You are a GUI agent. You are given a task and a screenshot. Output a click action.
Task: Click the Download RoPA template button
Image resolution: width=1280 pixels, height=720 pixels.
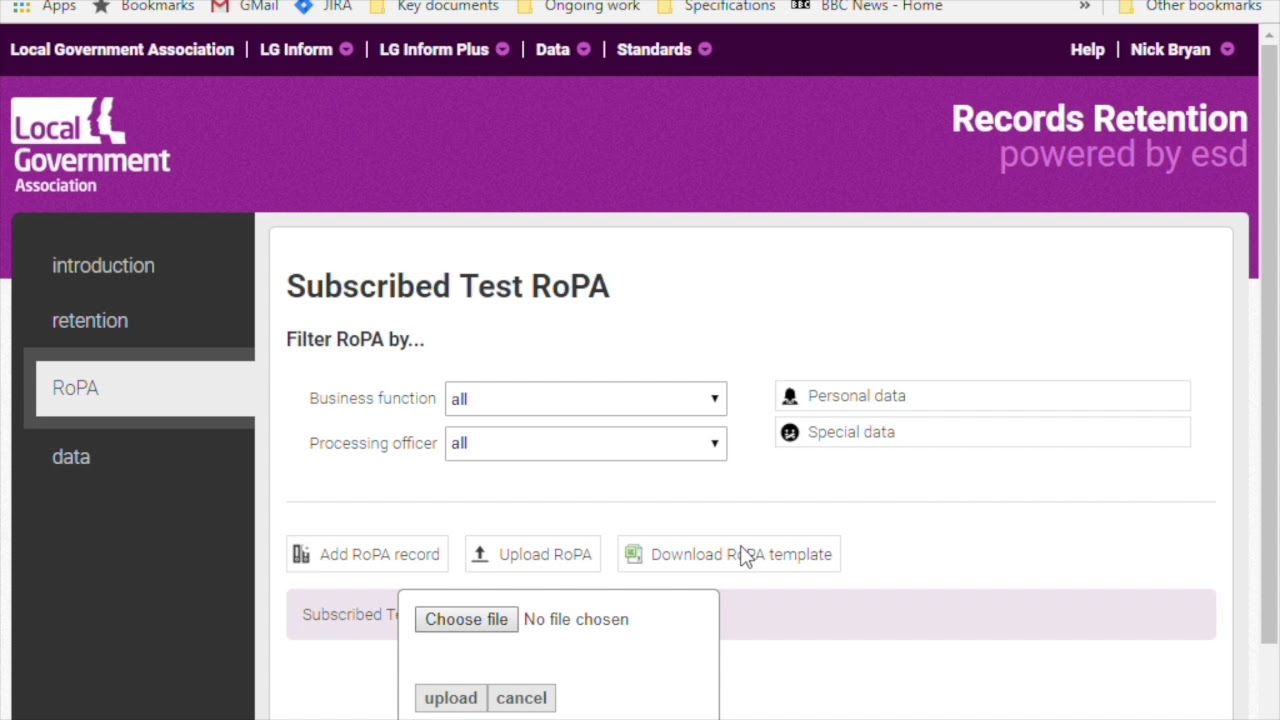tap(729, 554)
